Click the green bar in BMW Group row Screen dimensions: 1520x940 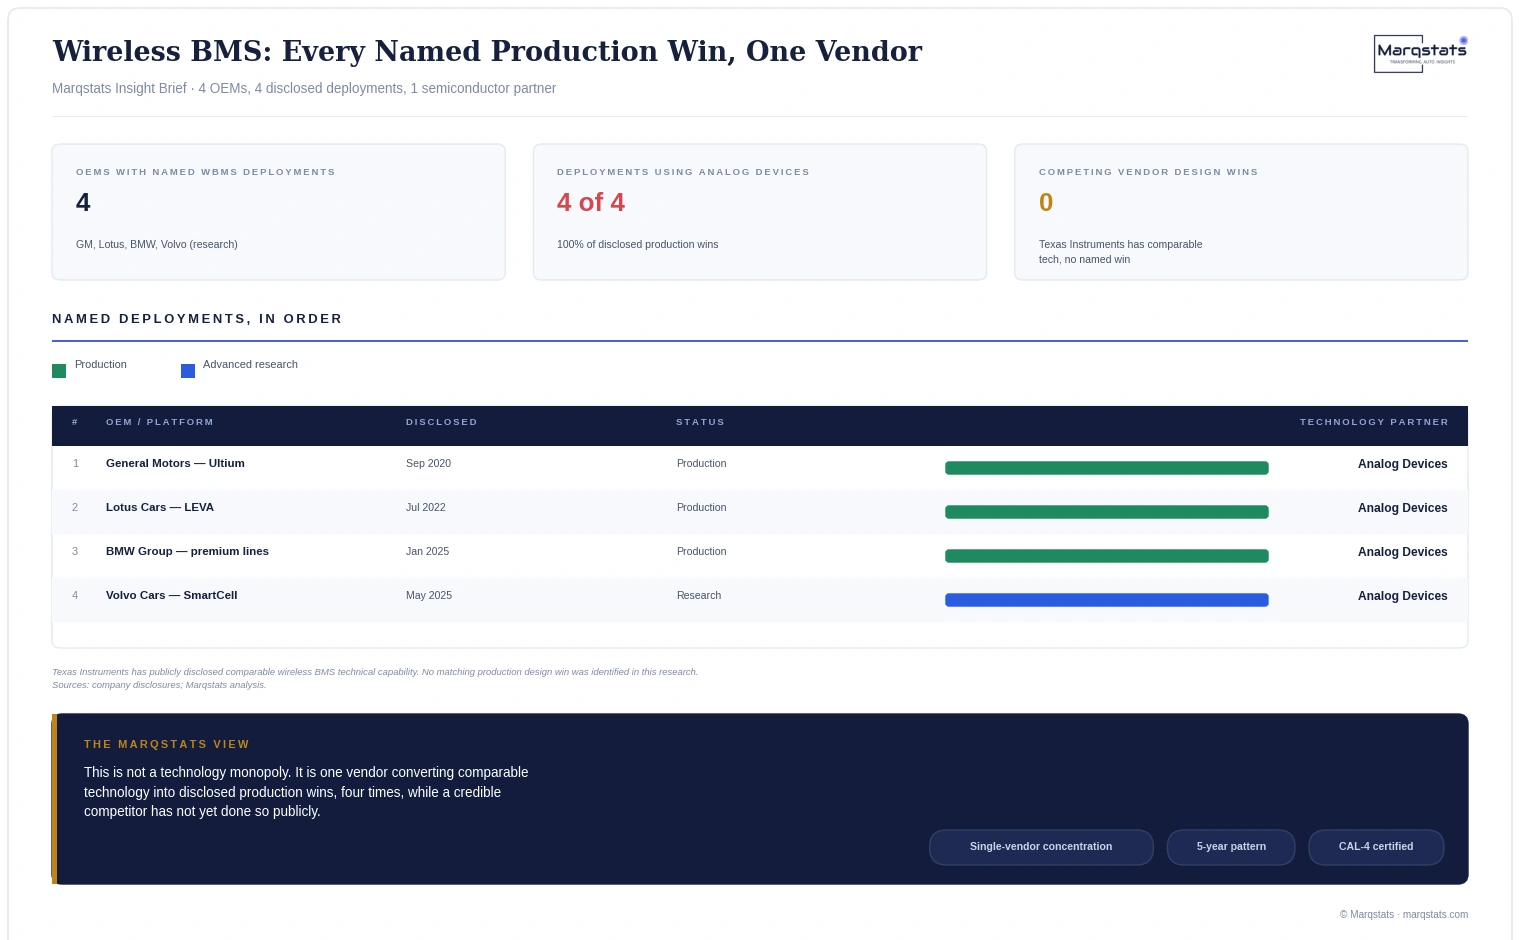(1107, 556)
